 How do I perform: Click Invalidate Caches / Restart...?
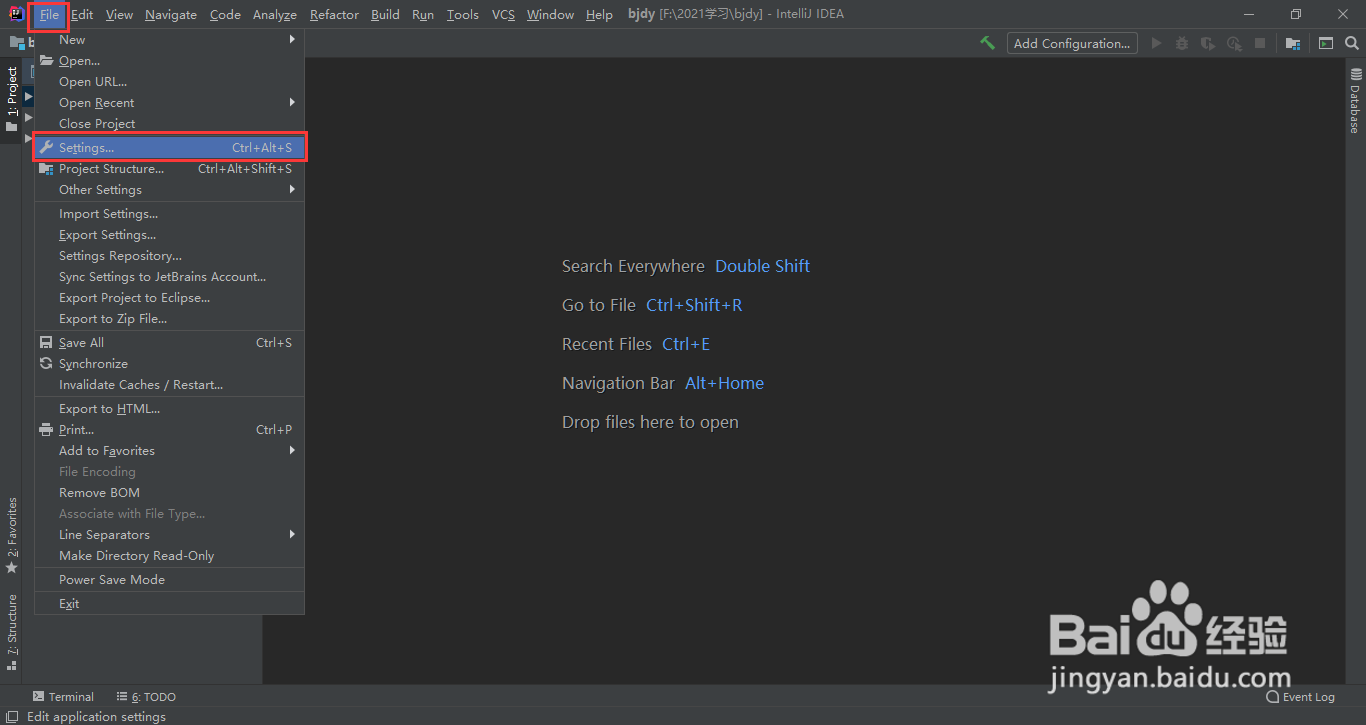169,385
